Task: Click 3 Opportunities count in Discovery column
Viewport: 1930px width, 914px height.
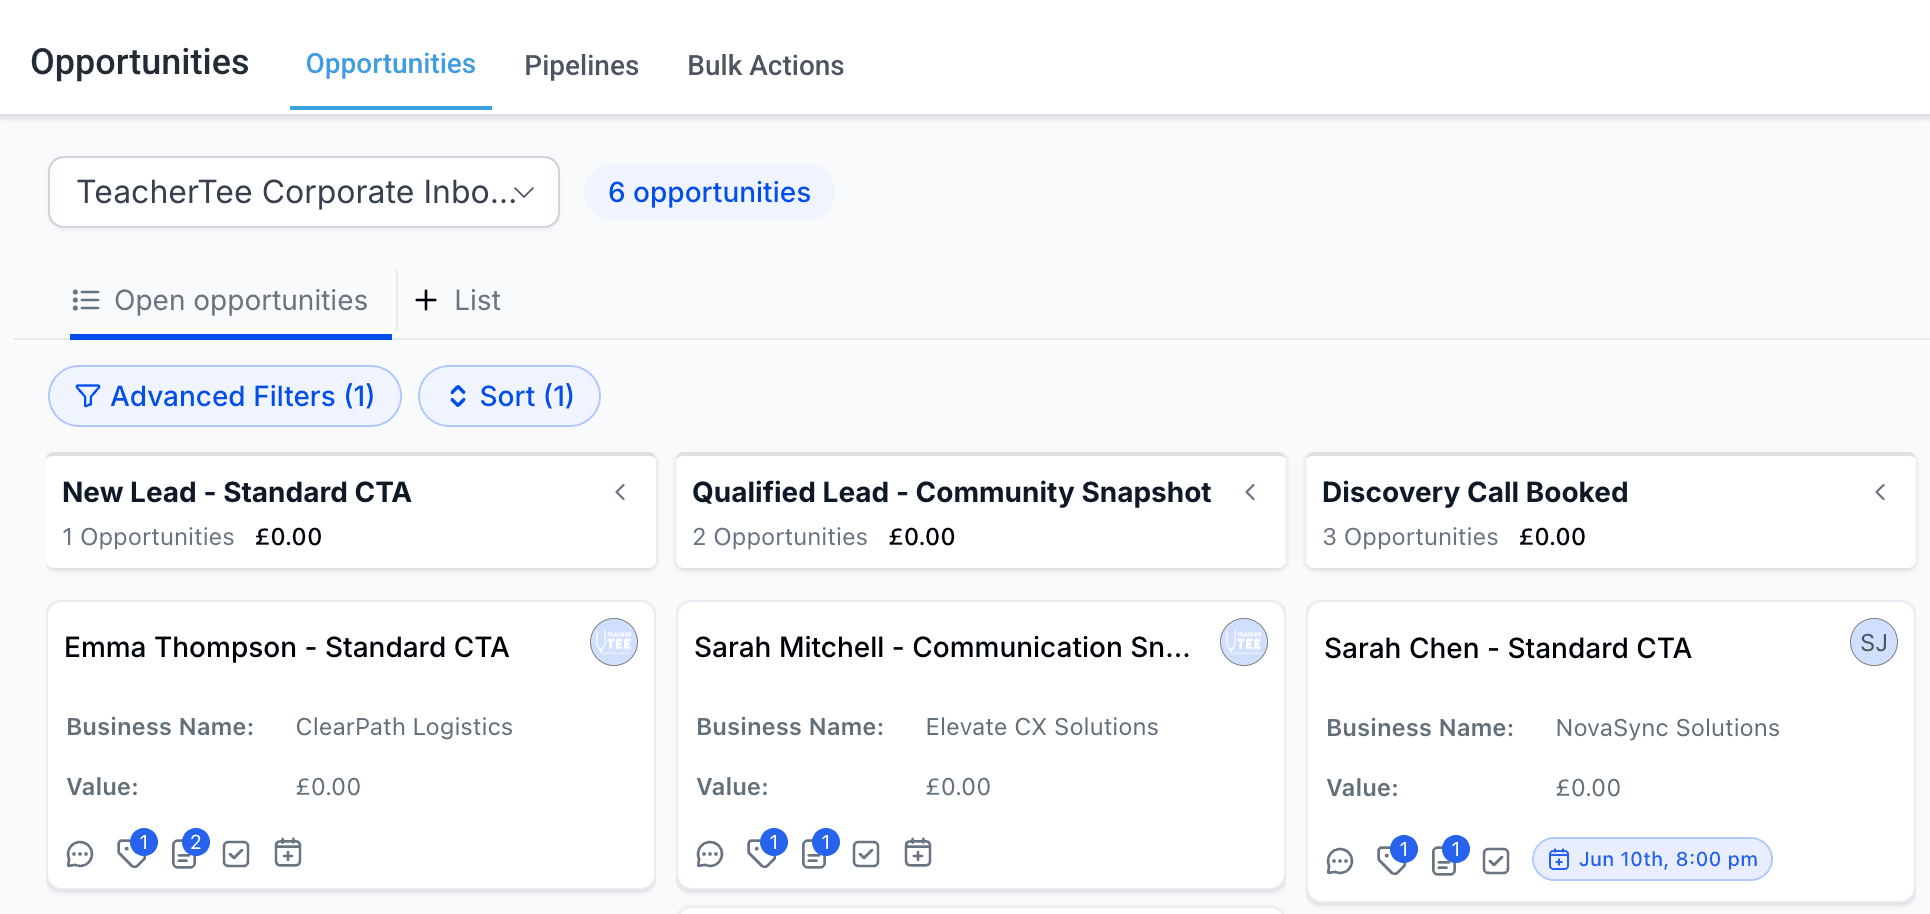Action: coord(1410,537)
